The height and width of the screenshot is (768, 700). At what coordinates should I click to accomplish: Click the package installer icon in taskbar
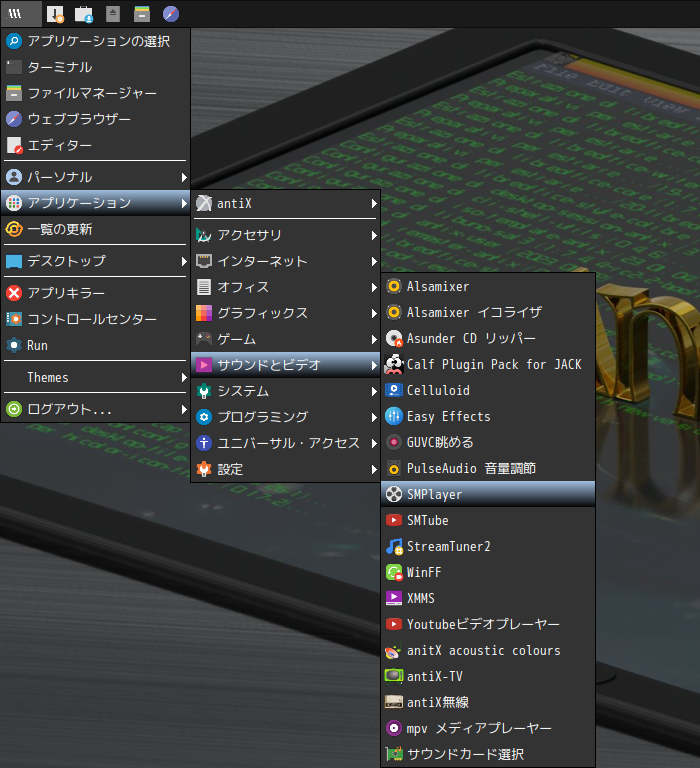(x=55, y=14)
